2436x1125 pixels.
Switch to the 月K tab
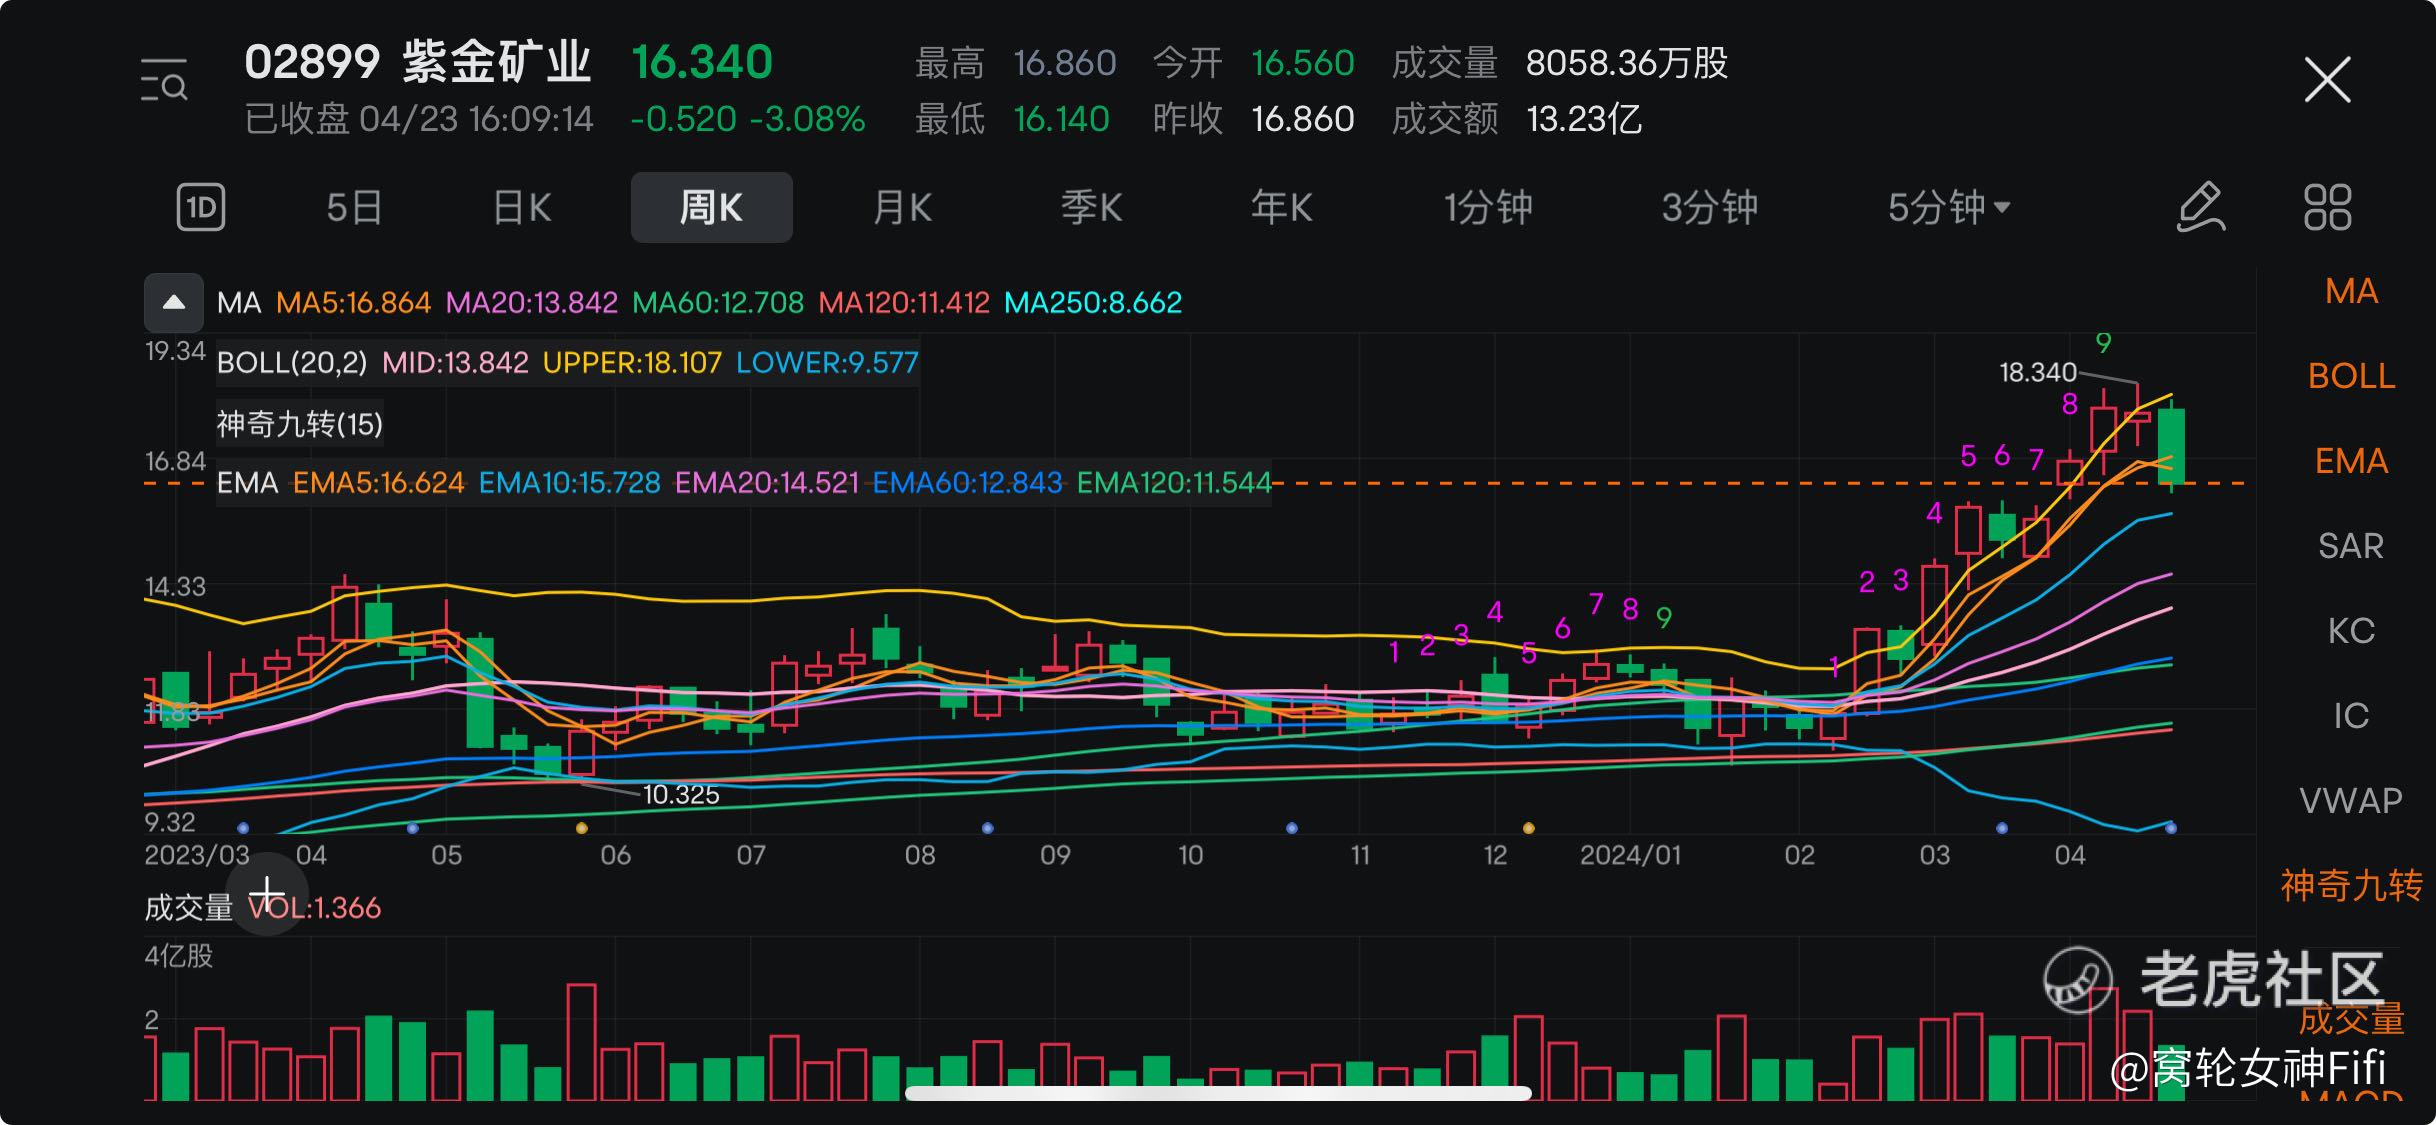[x=902, y=208]
